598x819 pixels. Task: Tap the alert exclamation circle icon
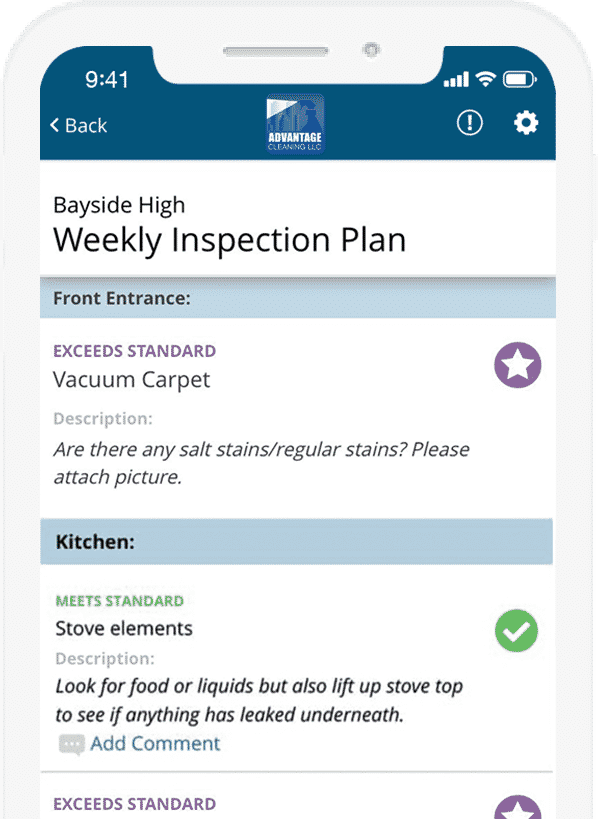[x=470, y=123]
